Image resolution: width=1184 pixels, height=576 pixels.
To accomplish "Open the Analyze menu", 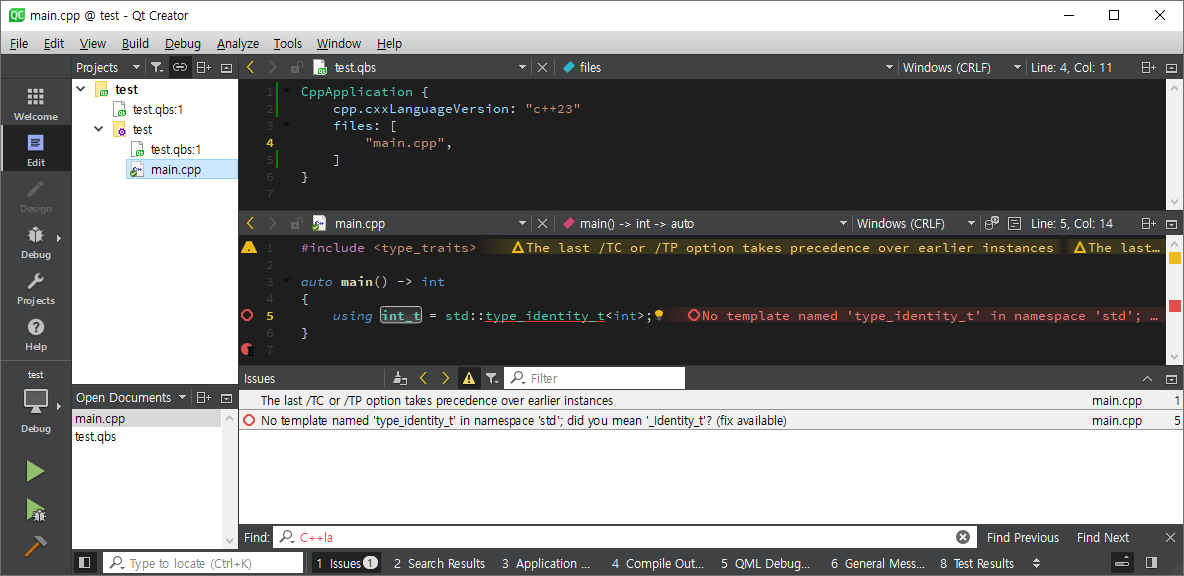I will click(238, 43).
